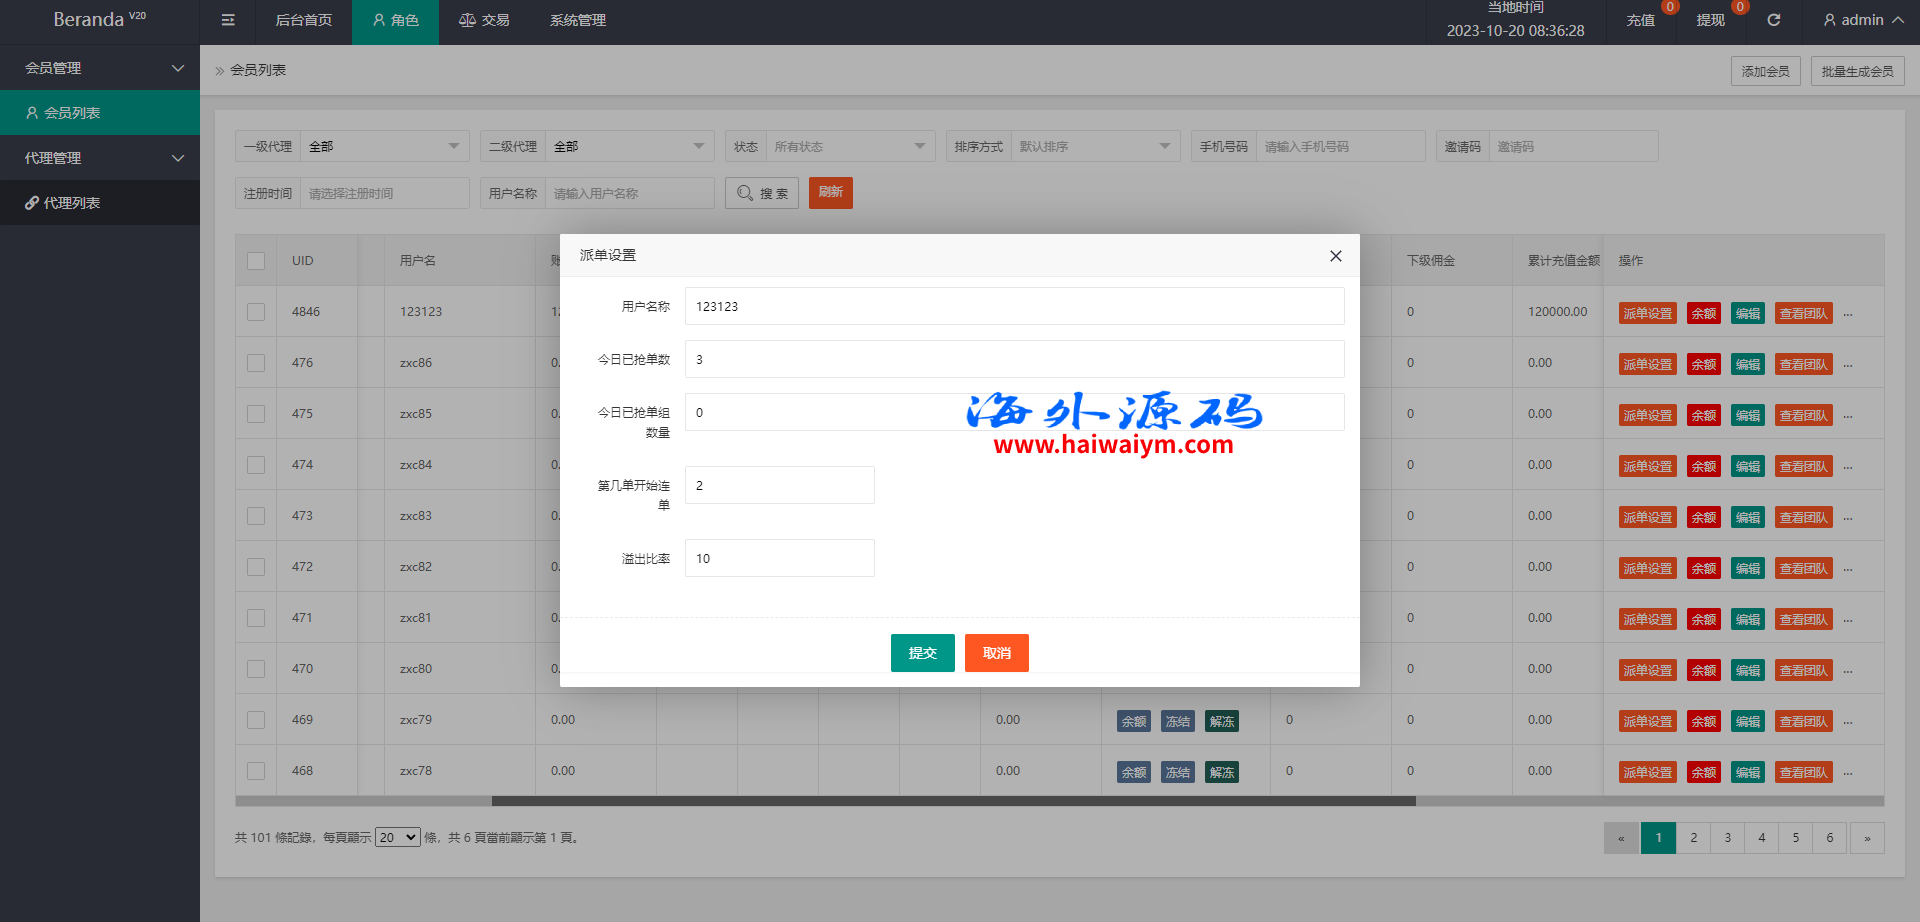Open the admin user menu
Image resolution: width=1920 pixels, height=922 pixels.
click(1863, 20)
